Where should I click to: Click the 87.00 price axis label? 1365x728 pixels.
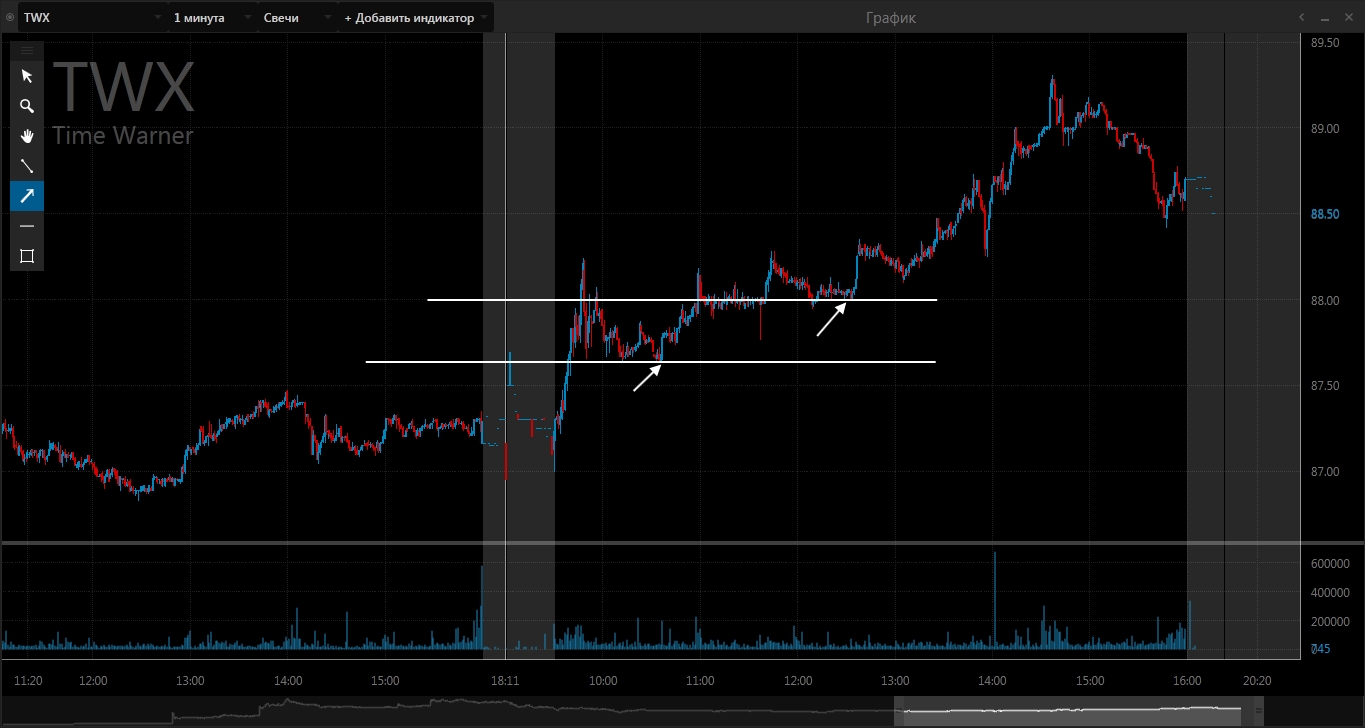click(x=1326, y=471)
